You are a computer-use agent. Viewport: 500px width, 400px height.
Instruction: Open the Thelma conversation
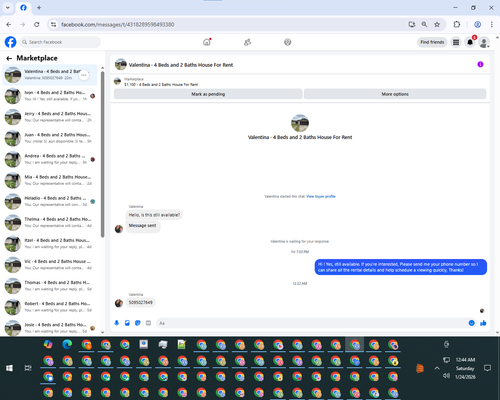(50, 222)
